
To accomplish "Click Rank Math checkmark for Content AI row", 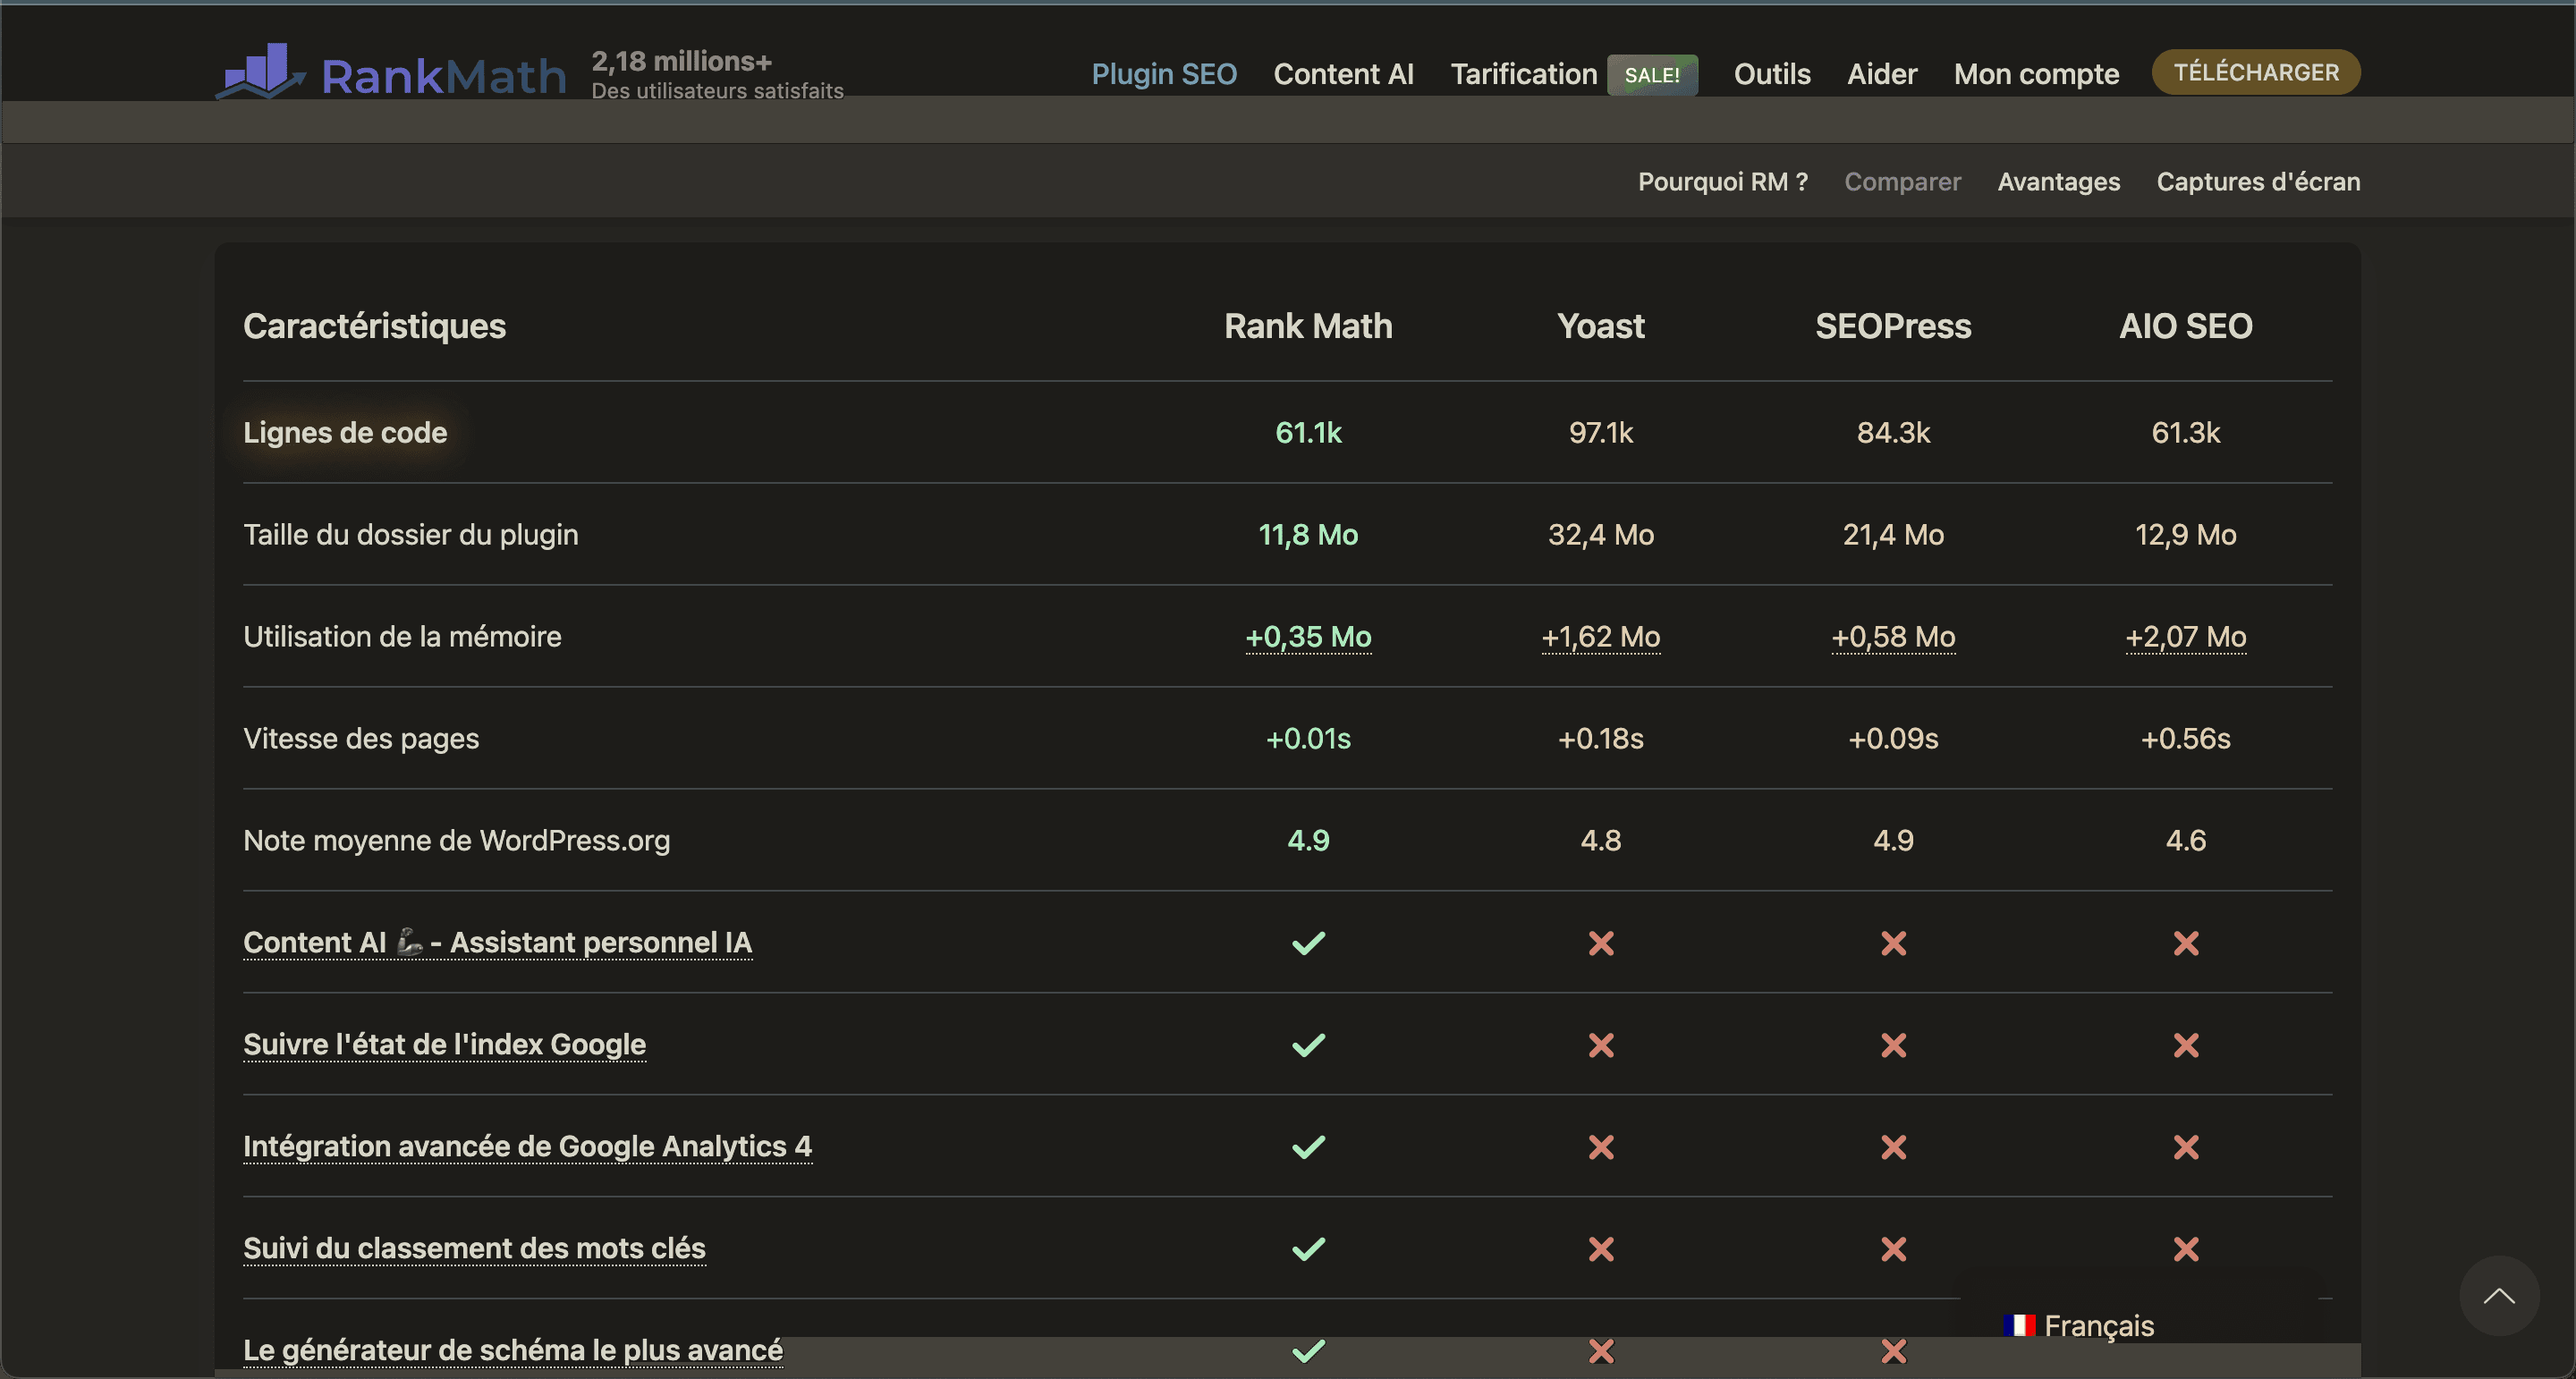I will coord(1308,943).
